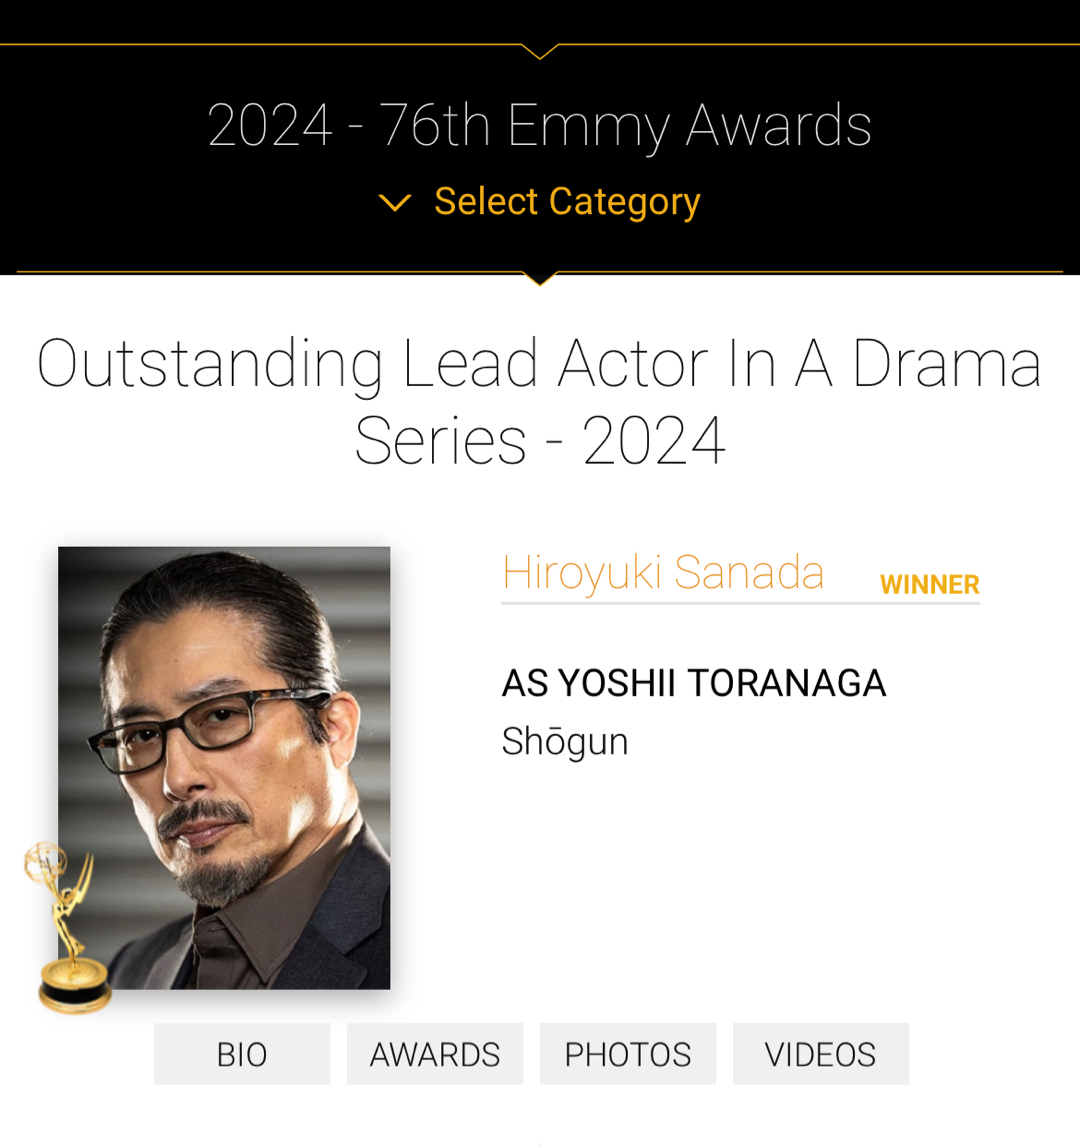Click the AS YOSHII TORANAGA role text
Viewport: 1080px width, 1145px height.
tap(694, 684)
